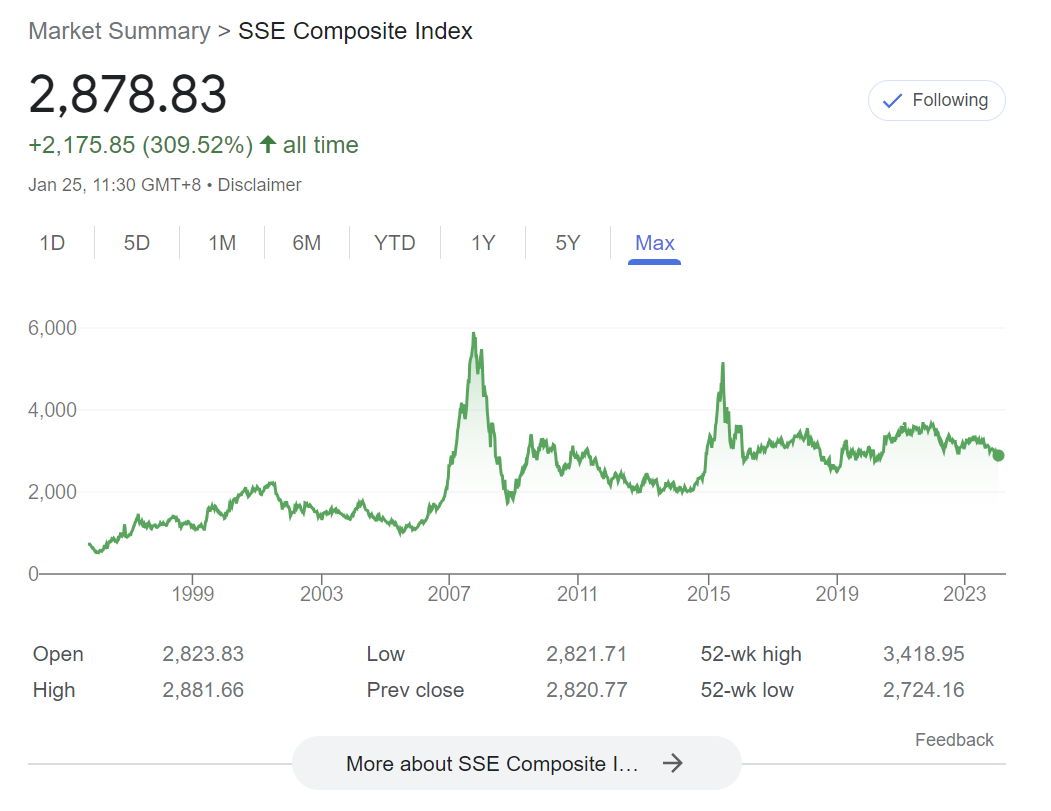Click the Following checkmark icon
1051x811 pixels.
click(892, 101)
